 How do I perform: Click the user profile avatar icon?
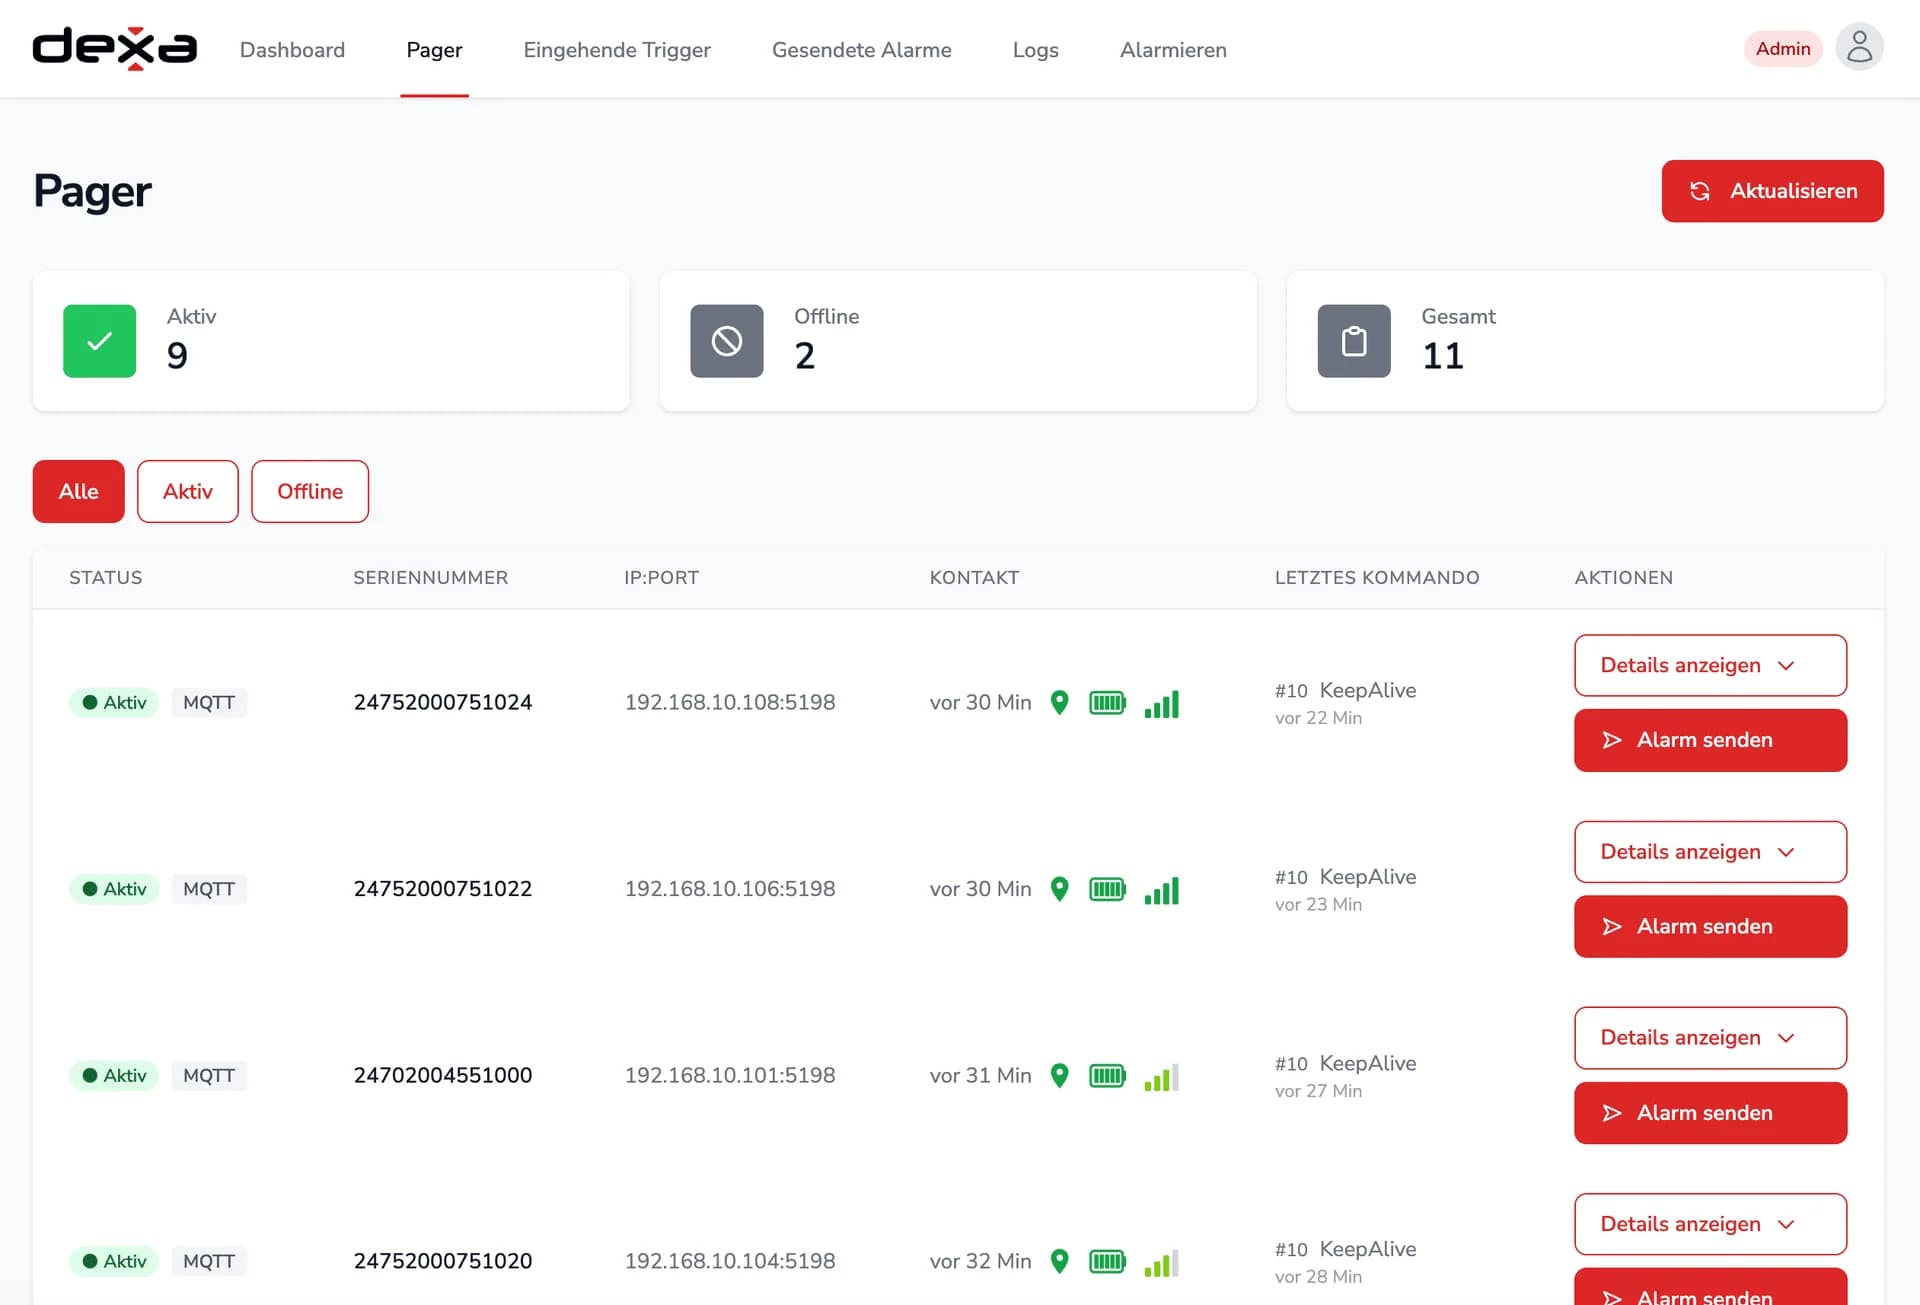(1859, 48)
